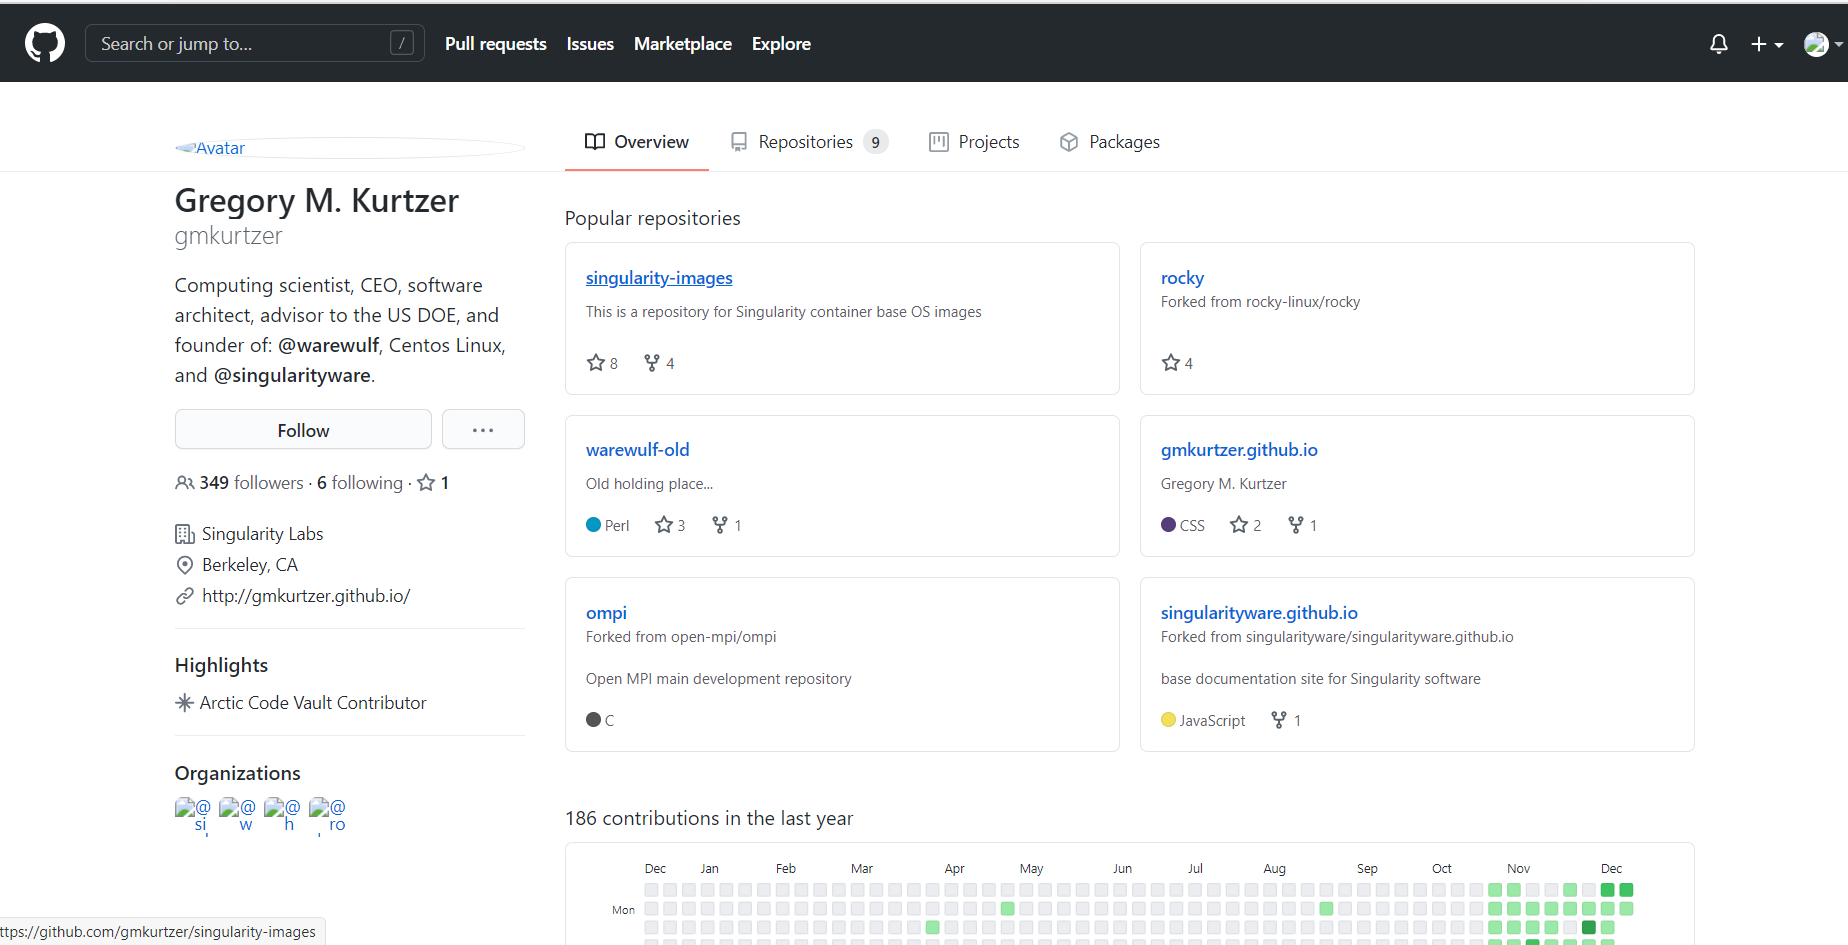The image size is (1848, 945).
Task: View stargazers of gmkurtzer.github.io
Action: (x=1245, y=525)
